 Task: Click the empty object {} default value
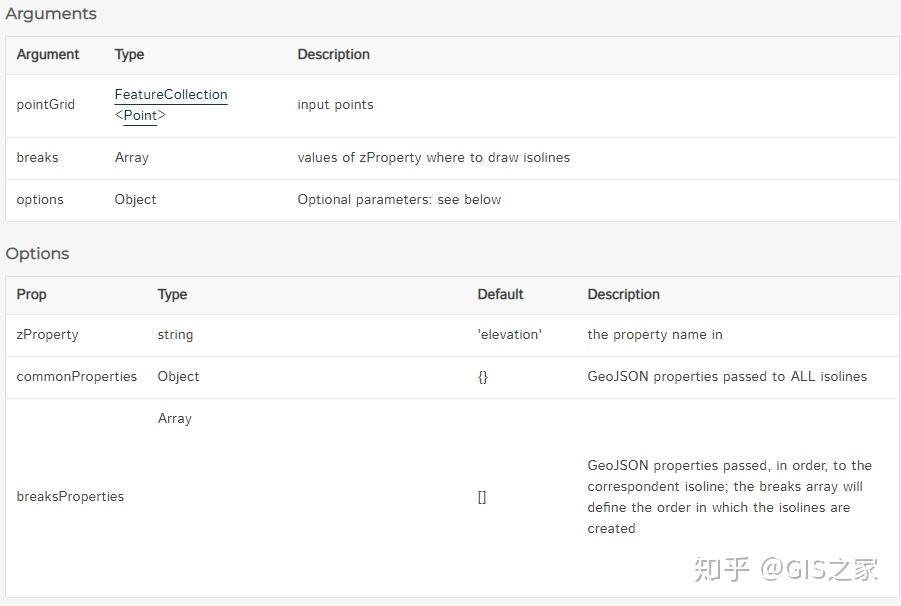(483, 376)
